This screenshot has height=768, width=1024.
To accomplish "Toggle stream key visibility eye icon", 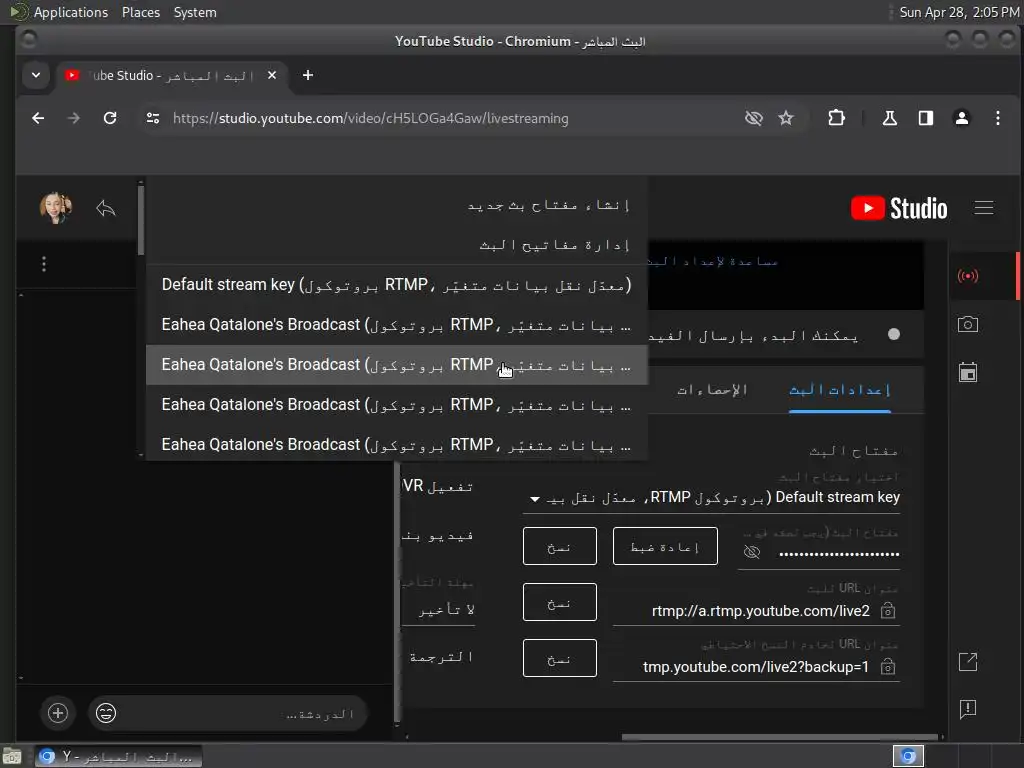I will [752, 552].
